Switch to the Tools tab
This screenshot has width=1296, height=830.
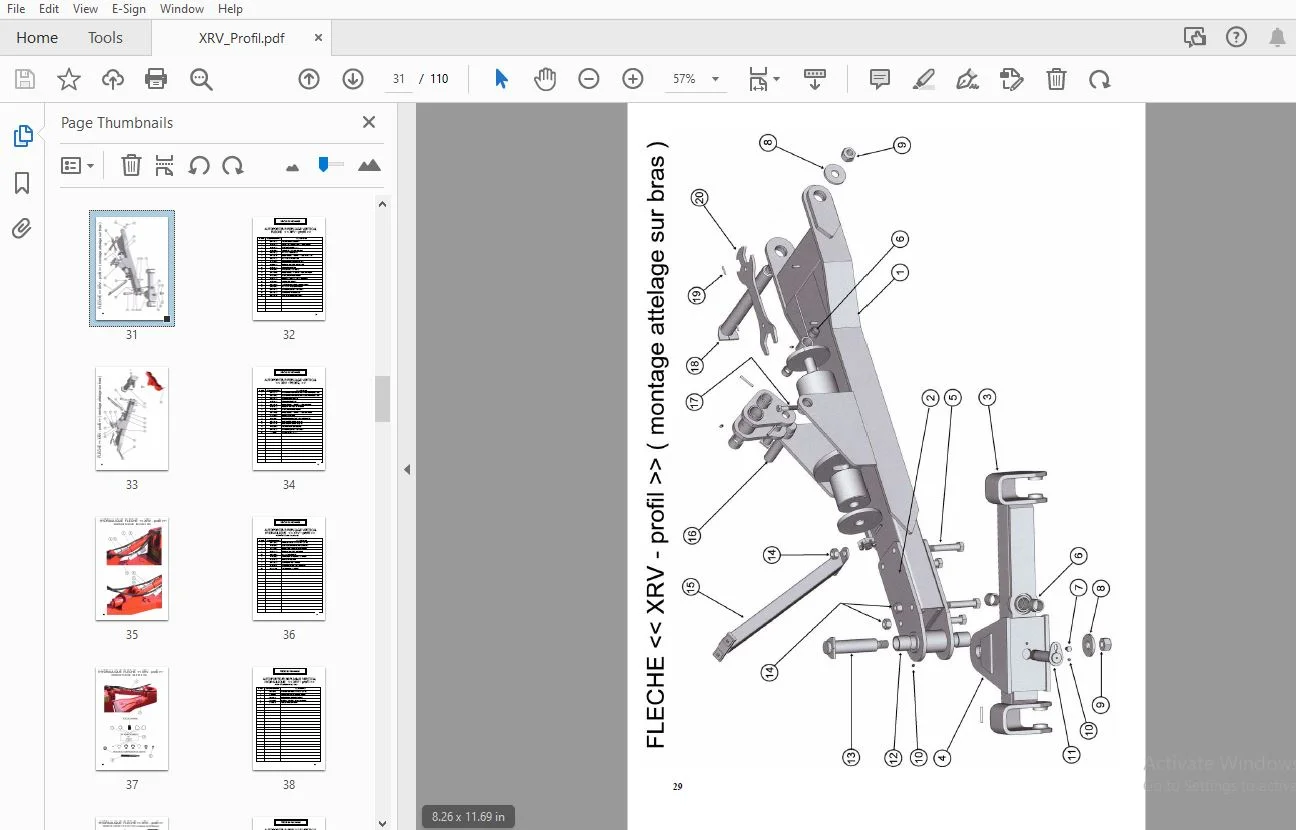(x=105, y=38)
